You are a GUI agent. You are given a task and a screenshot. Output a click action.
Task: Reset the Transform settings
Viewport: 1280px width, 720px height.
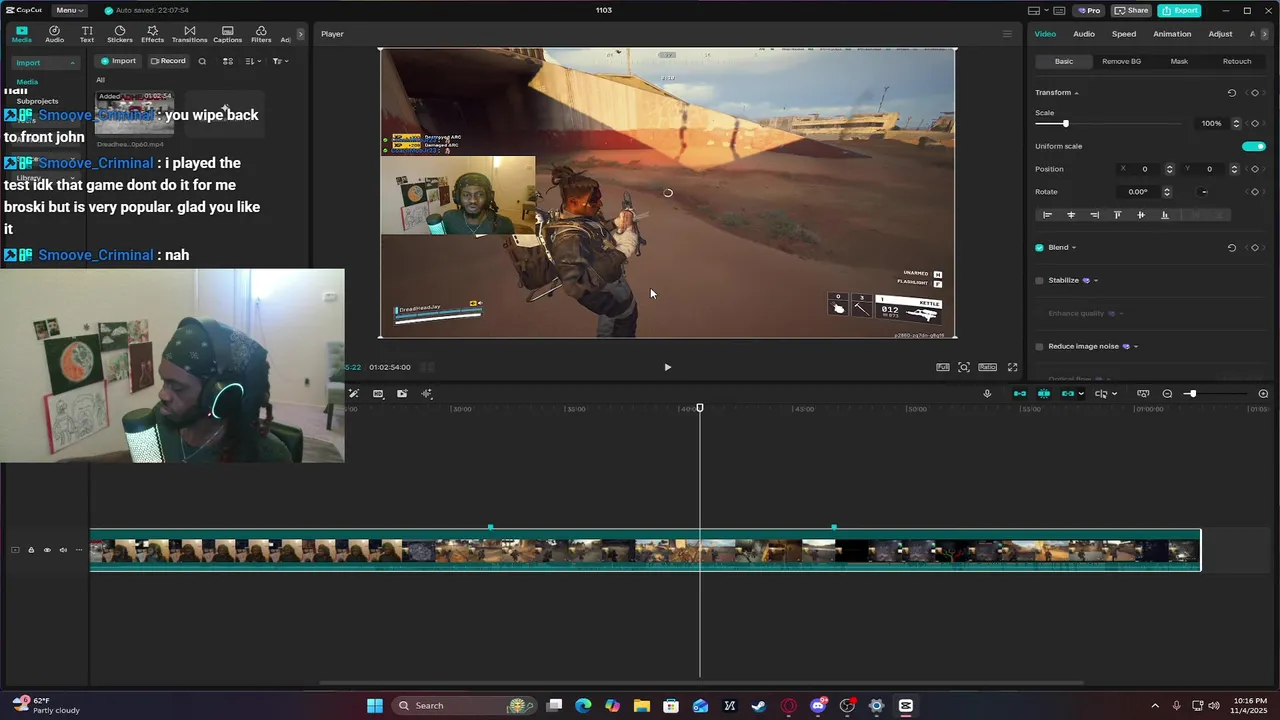[x=1232, y=93]
